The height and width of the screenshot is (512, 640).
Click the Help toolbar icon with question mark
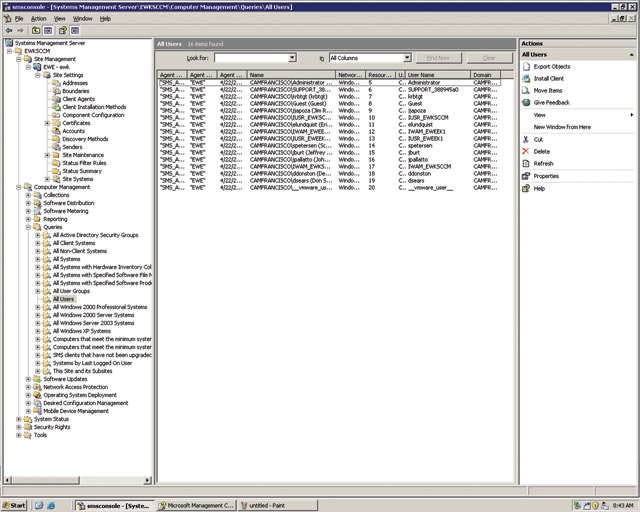pyautogui.click(x=62, y=31)
